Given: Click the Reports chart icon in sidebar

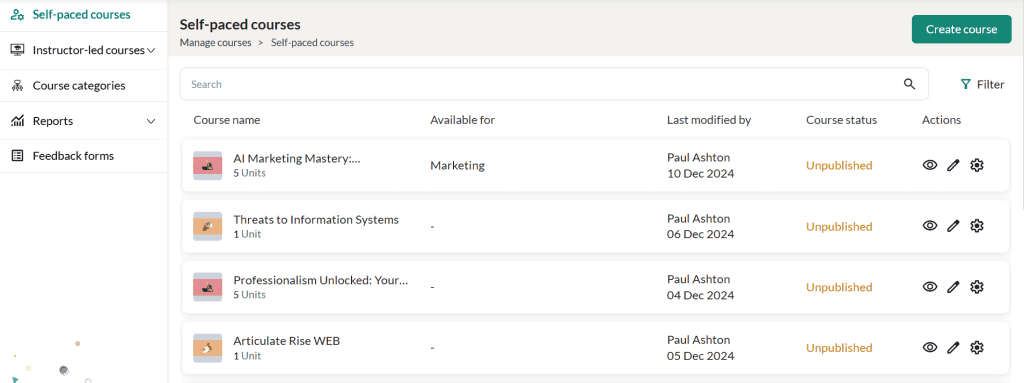Looking at the screenshot, I should (18, 121).
